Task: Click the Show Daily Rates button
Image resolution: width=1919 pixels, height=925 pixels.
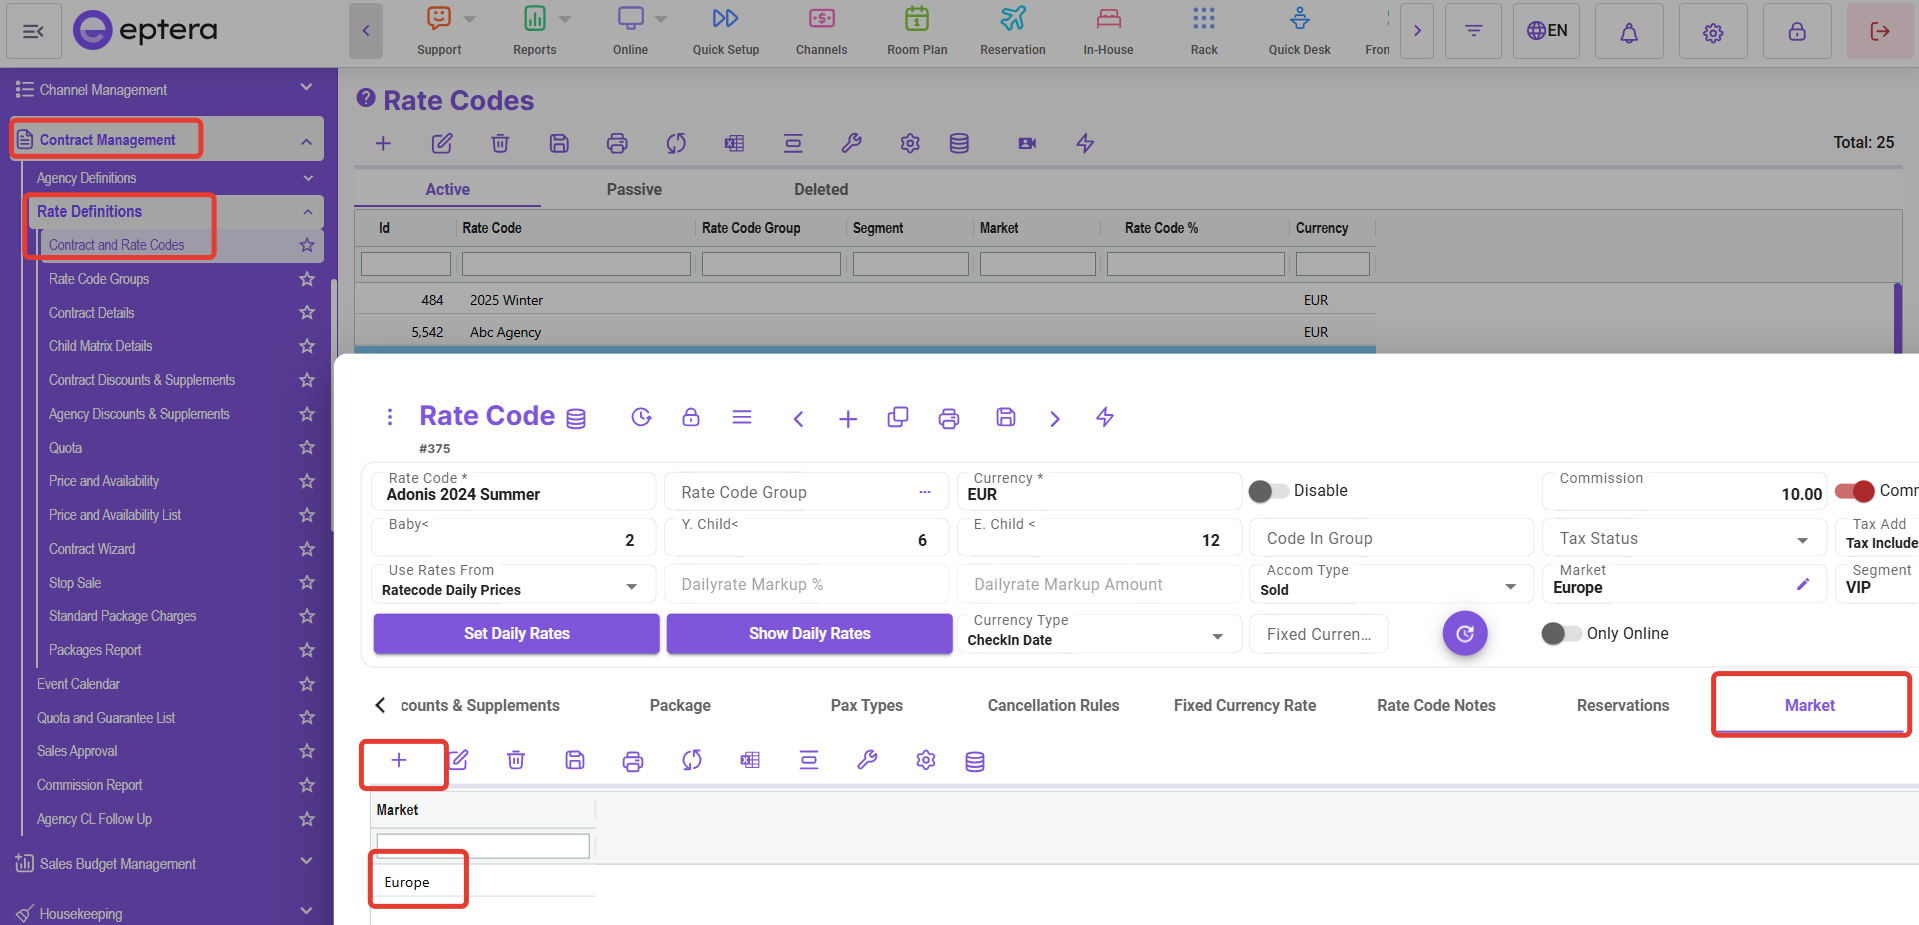Action: 809,634
